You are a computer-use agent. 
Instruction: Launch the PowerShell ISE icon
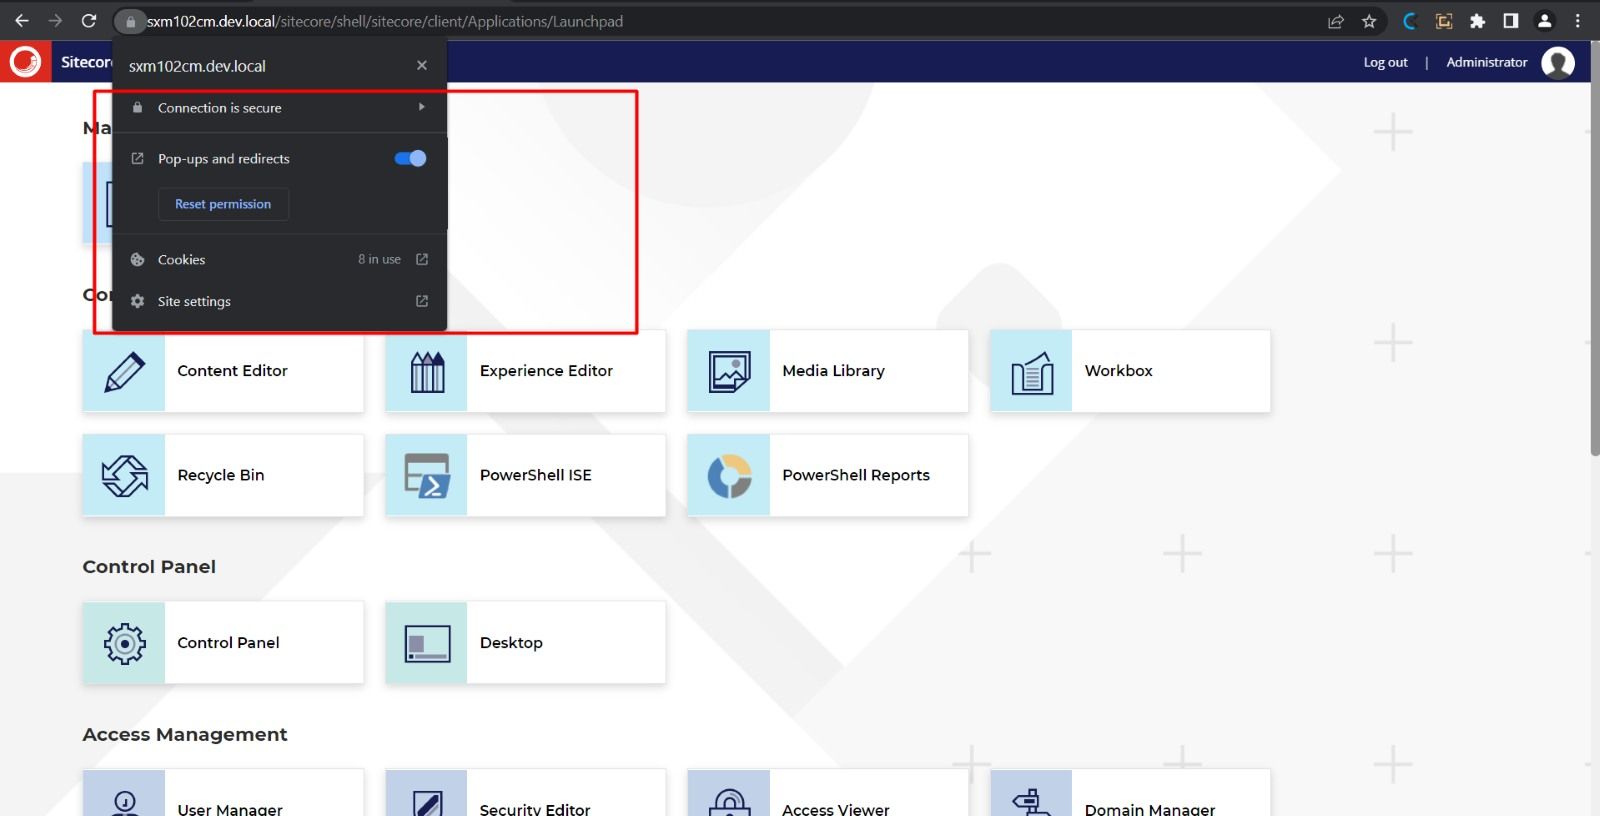tap(427, 476)
